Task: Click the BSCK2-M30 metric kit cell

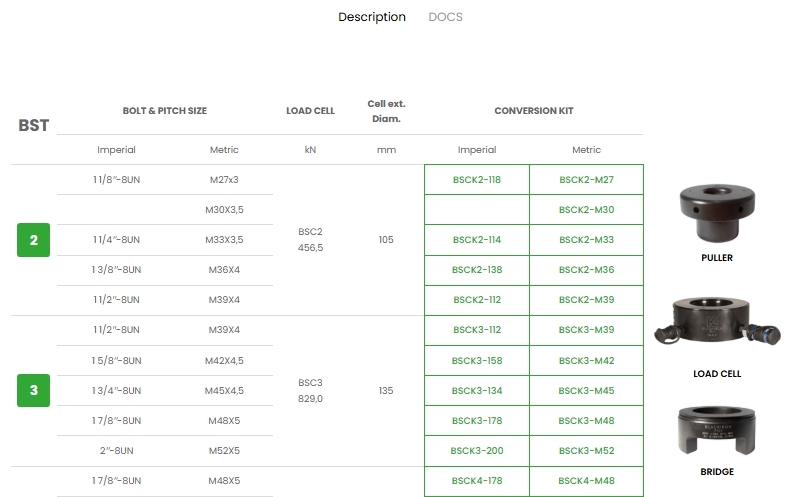Action: (x=586, y=210)
